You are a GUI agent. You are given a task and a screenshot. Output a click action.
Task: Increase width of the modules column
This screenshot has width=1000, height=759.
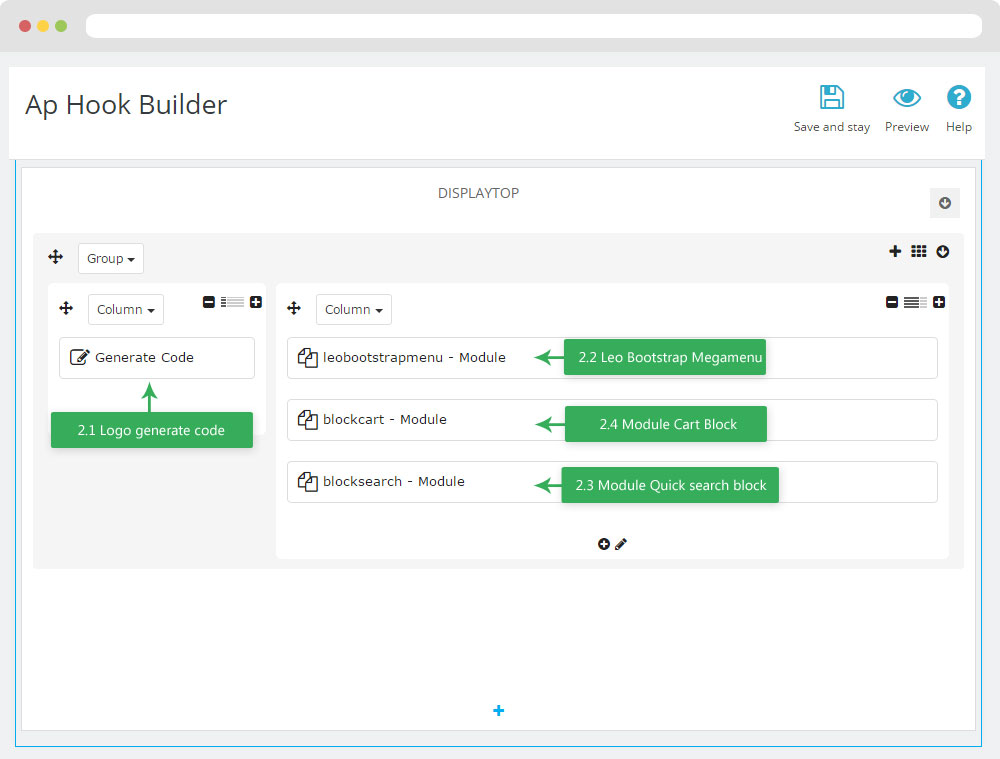click(939, 302)
